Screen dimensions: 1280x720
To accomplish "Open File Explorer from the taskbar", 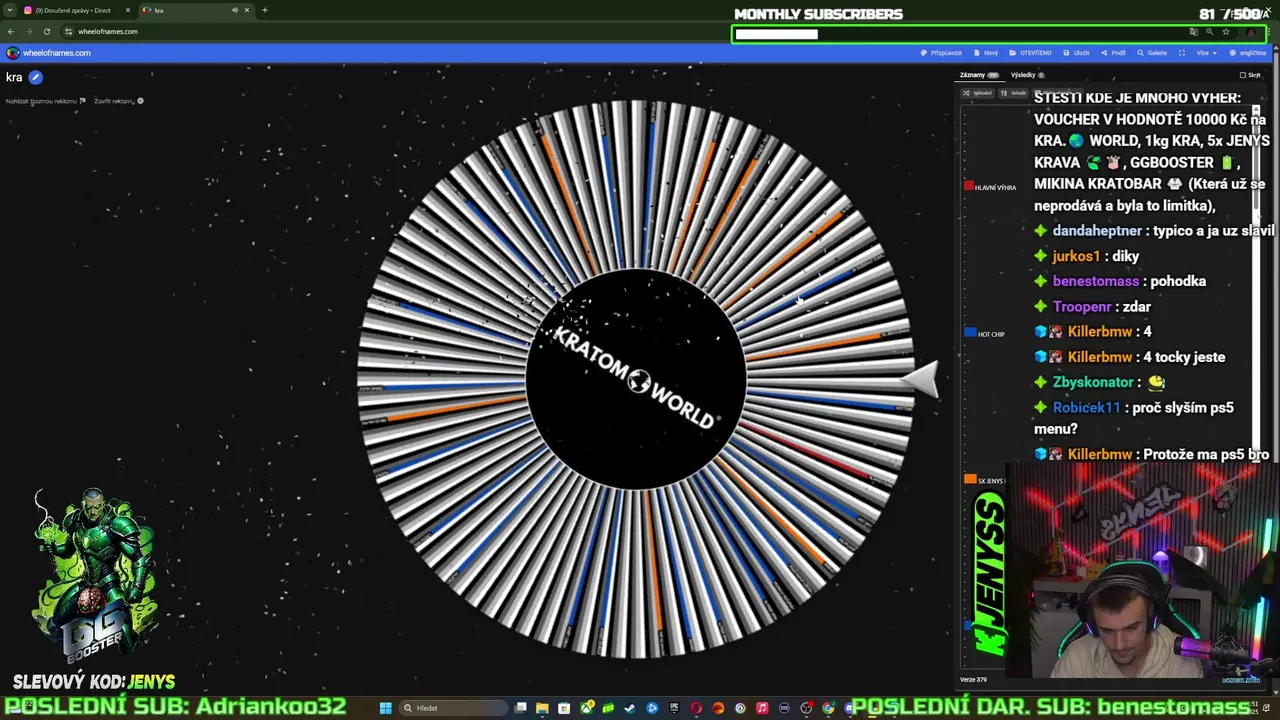I will coord(542,708).
